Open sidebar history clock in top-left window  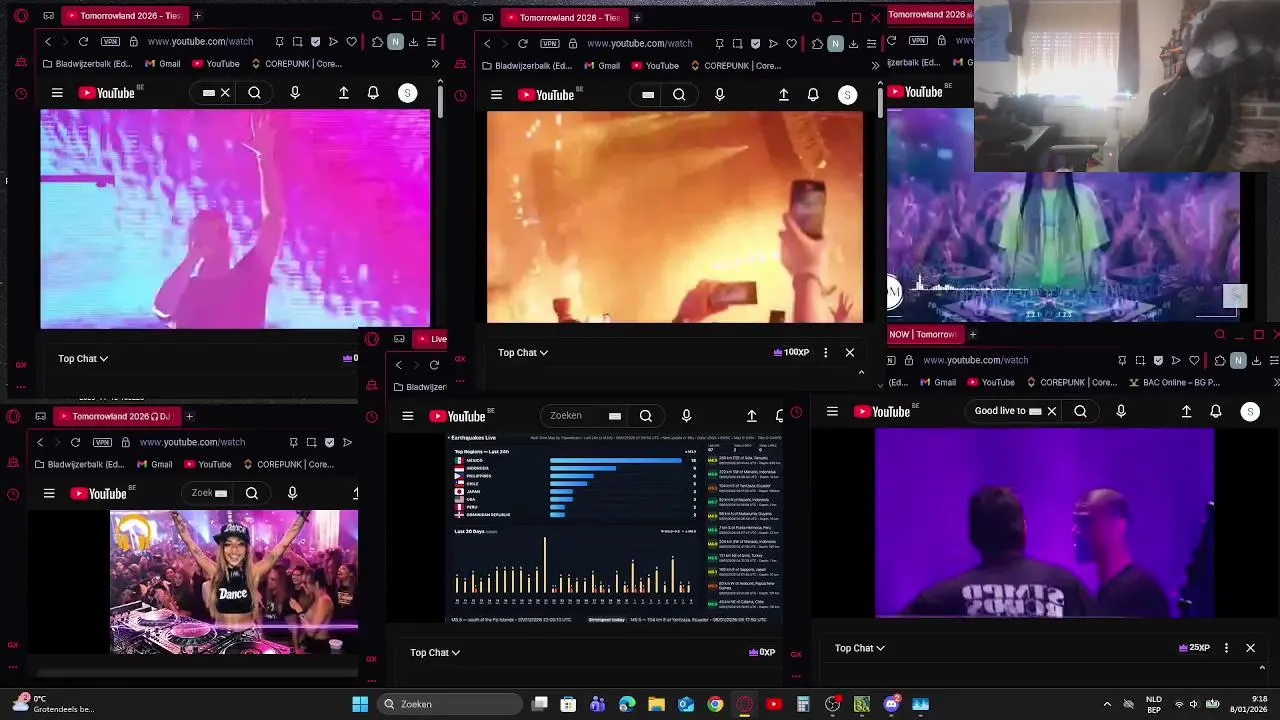pos(21,93)
